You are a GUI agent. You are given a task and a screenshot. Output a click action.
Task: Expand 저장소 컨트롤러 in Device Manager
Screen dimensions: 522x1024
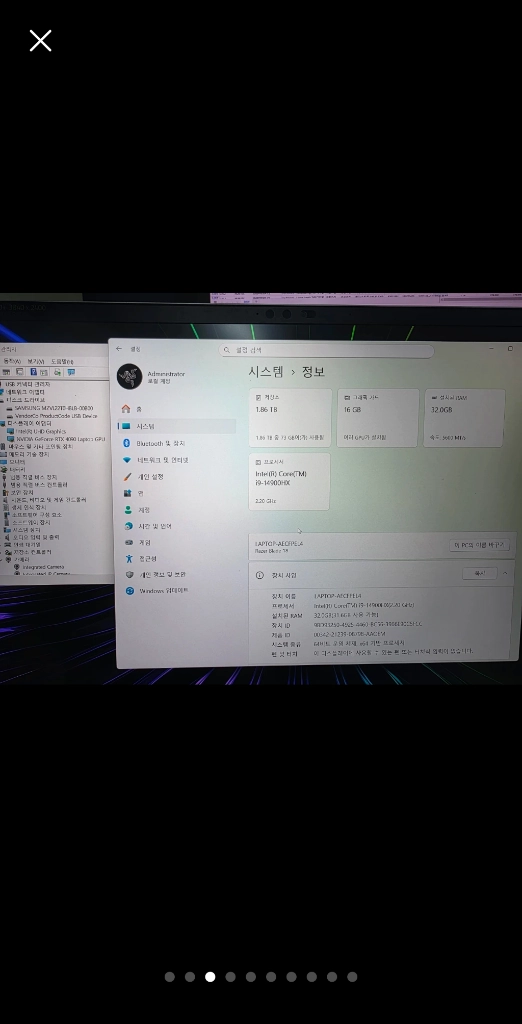tap(33, 552)
